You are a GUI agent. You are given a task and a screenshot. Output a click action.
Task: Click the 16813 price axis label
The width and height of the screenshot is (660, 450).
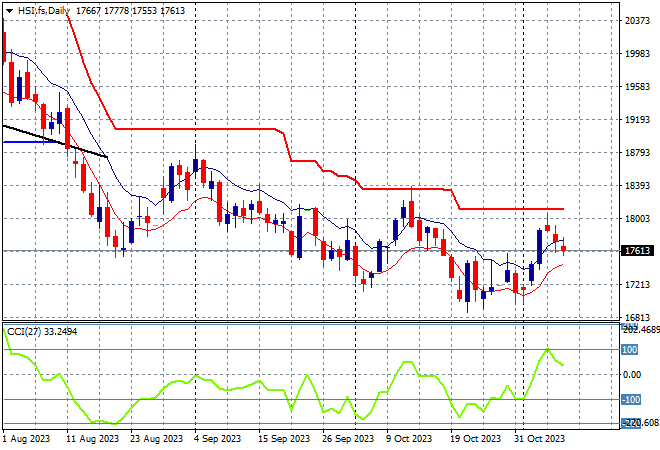tap(637, 317)
